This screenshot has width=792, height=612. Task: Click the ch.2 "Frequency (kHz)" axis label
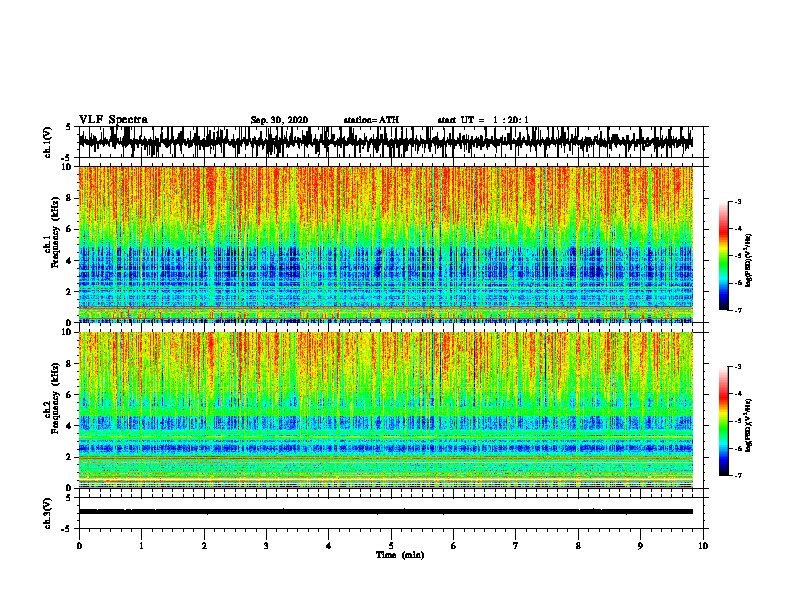coord(55,398)
